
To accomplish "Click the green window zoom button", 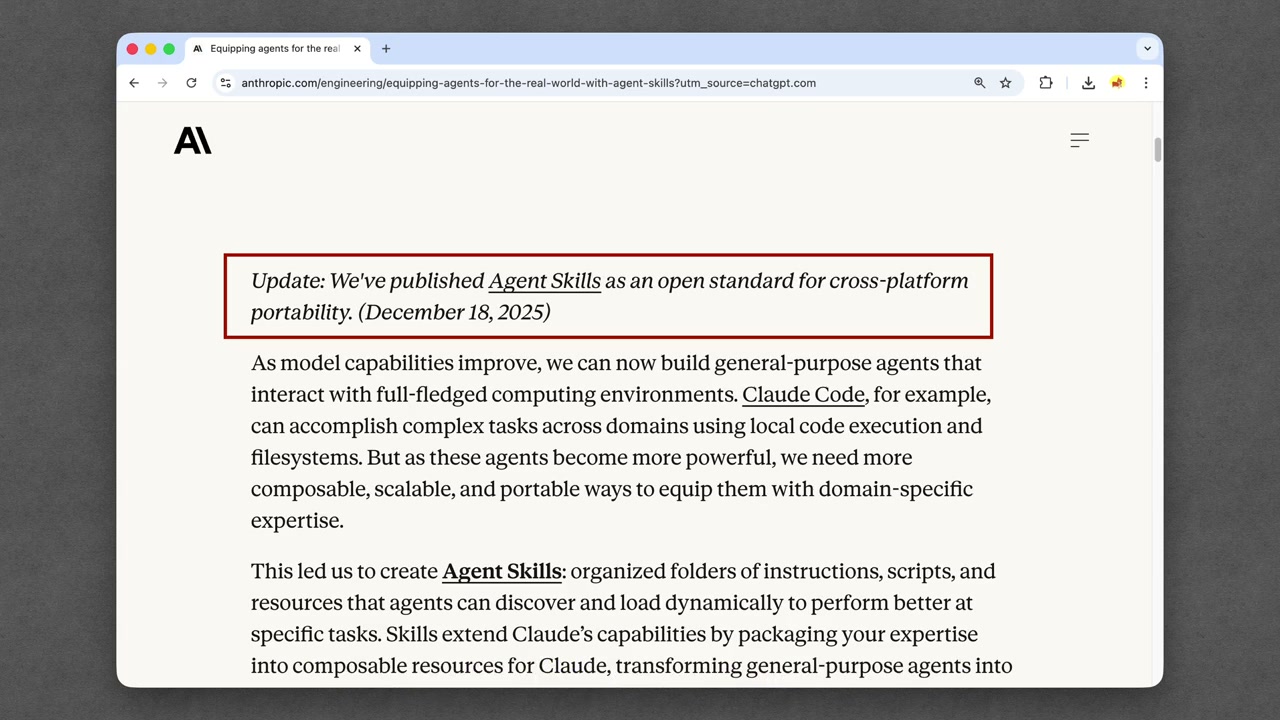I will click(x=169, y=49).
